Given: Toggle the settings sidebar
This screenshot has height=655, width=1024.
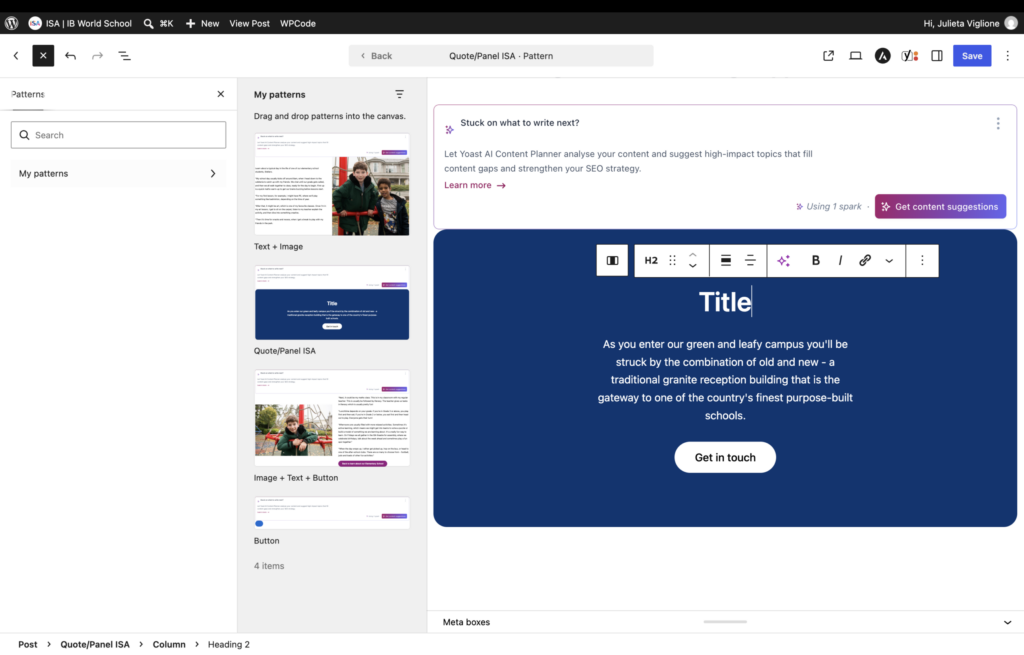Looking at the screenshot, I should (936, 56).
